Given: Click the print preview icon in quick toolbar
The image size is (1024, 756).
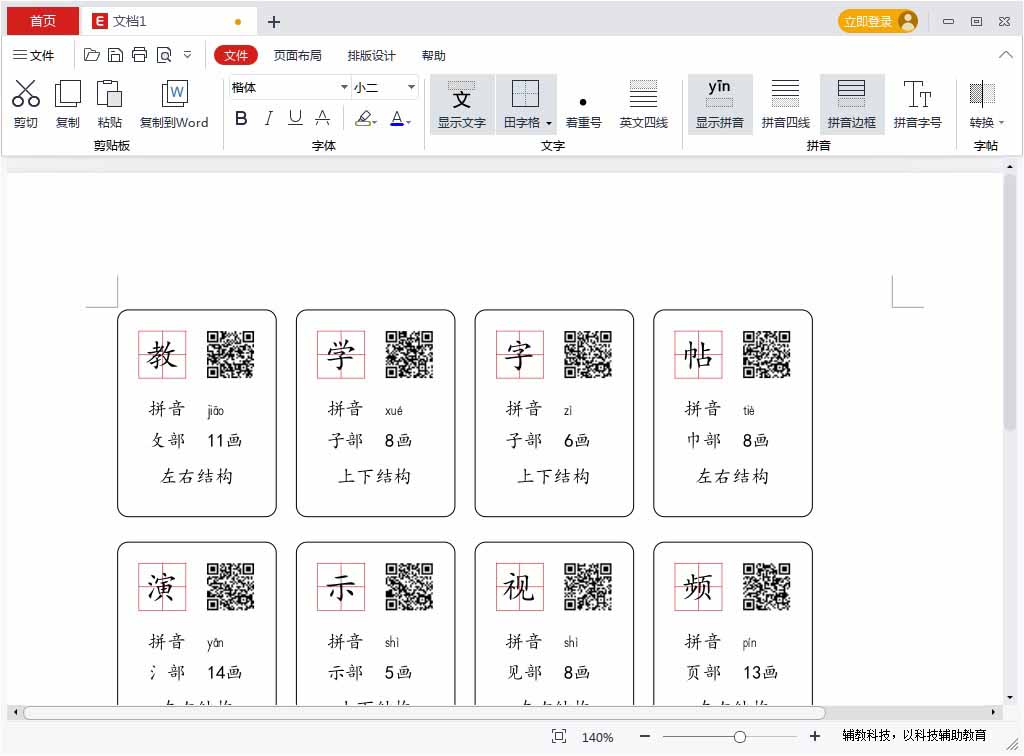Looking at the screenshot, I should pyautogui.click(x=164, y=55).
